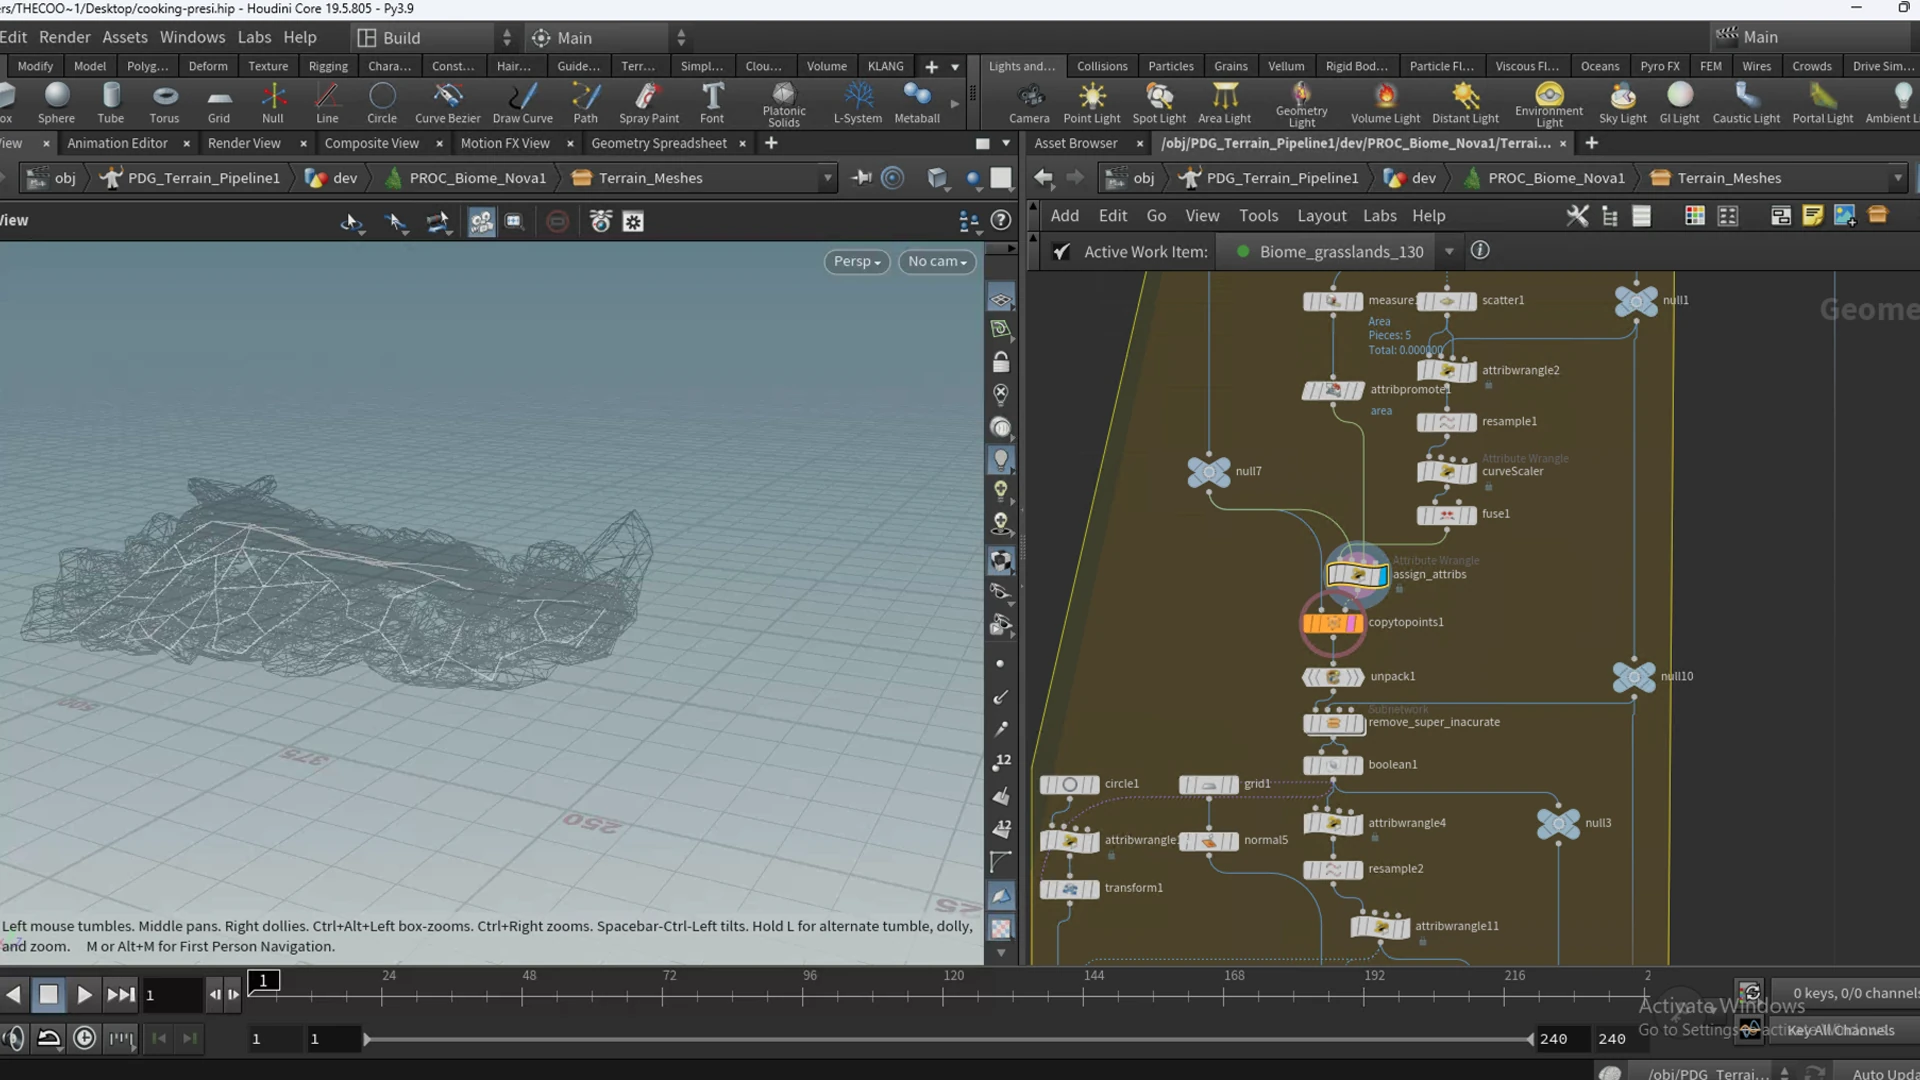The width and height of the screenshot is (1920, 1080).
Task: Toggle viewport headlight lighting bulb
Action: 1000,459
